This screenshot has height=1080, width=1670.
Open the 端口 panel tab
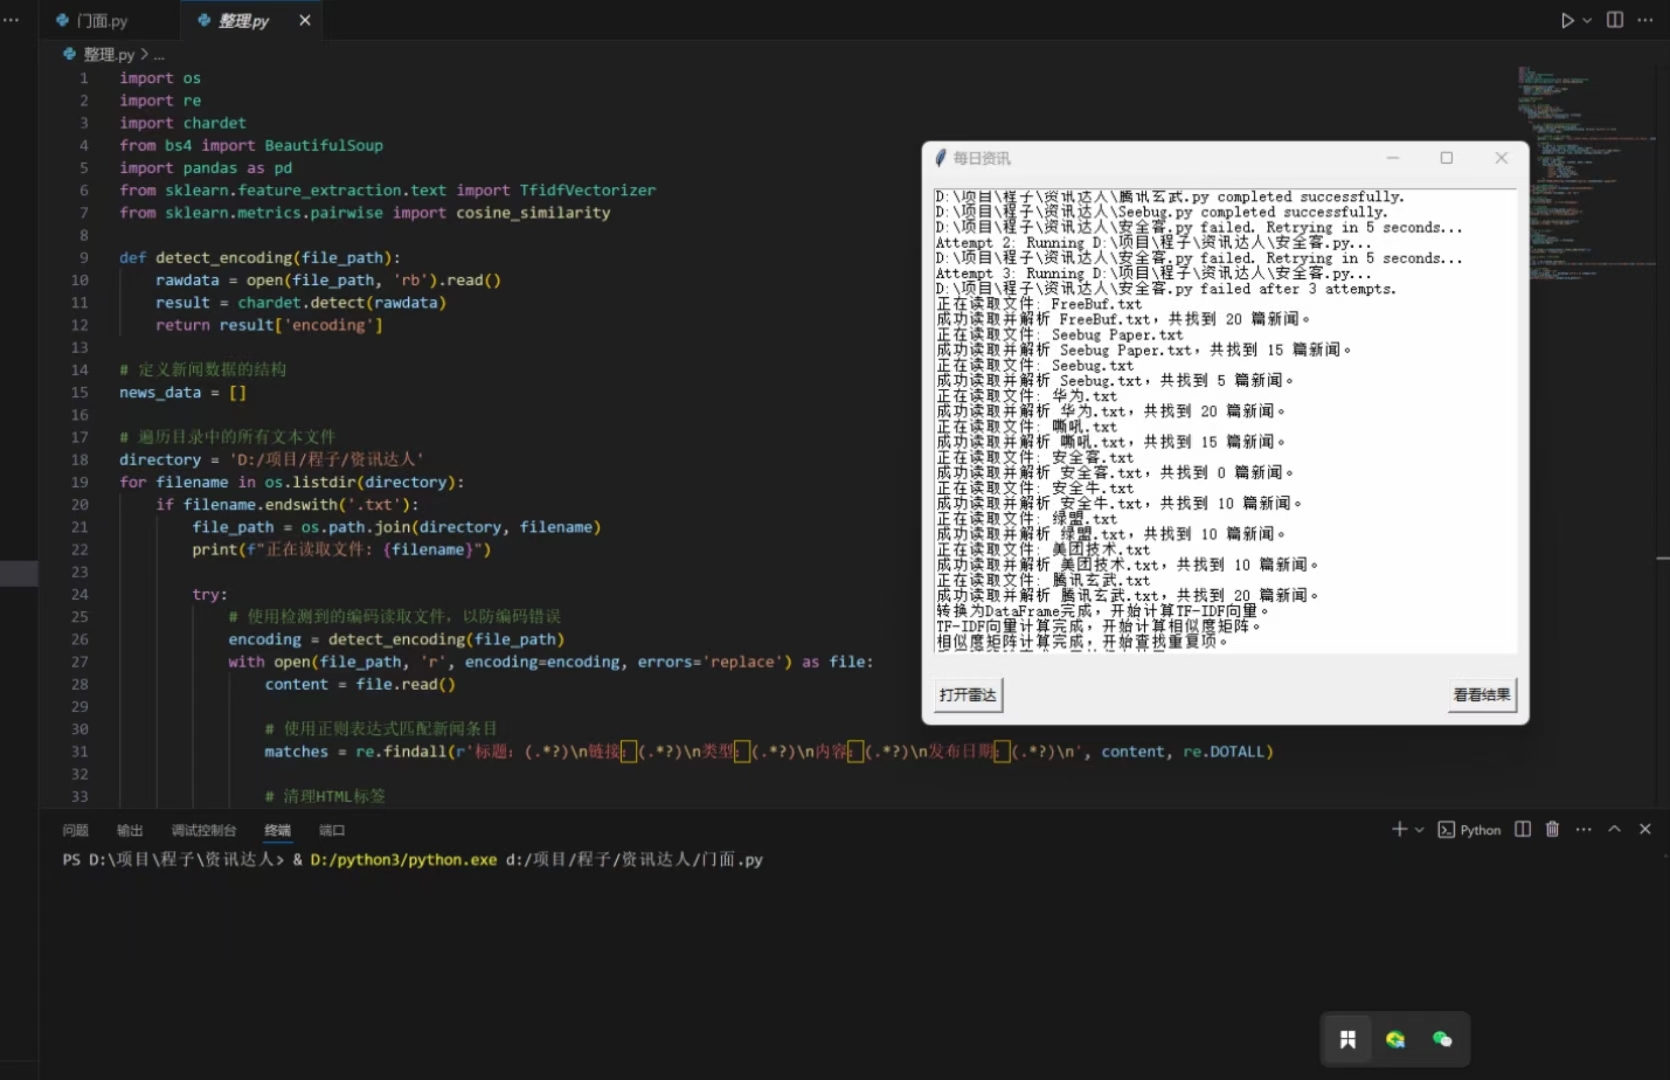[332, 830]
